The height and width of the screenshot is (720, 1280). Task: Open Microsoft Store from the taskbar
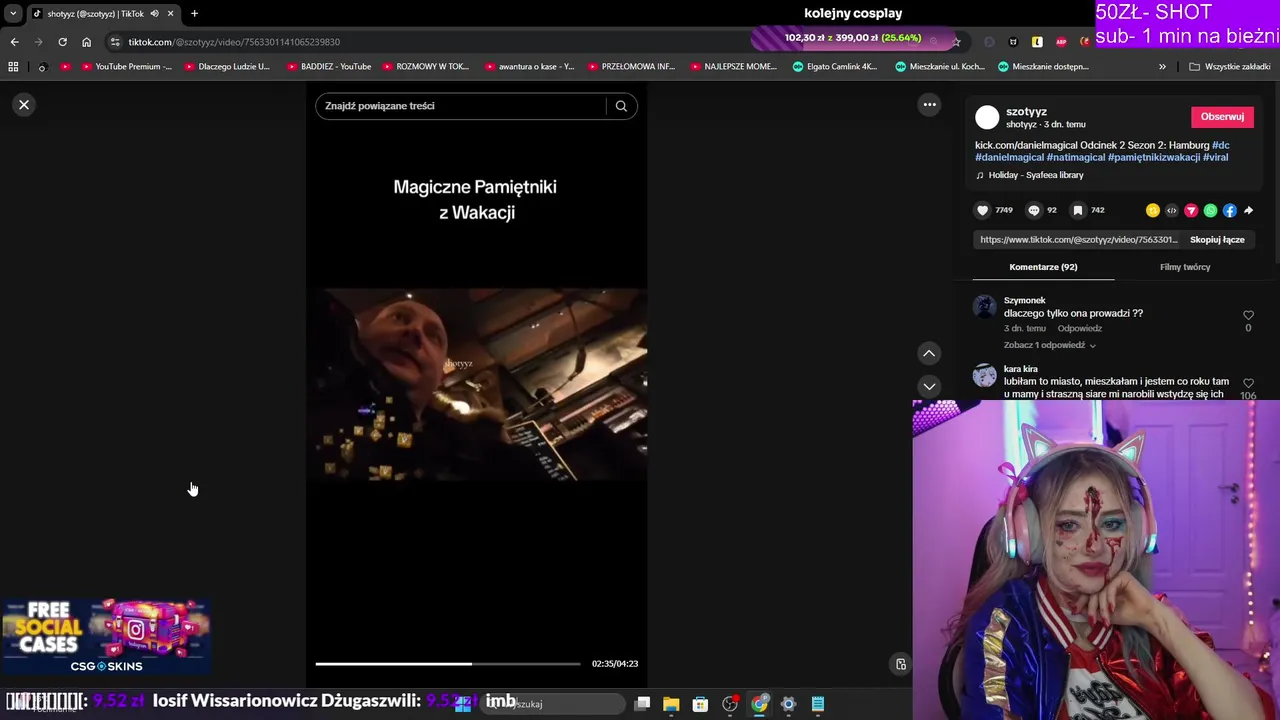point(700,704)
